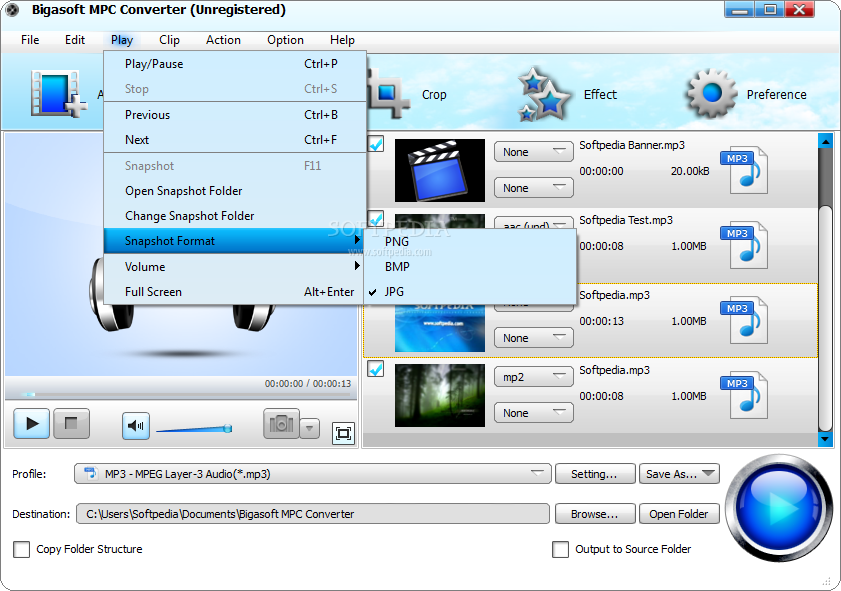Uncheck the last Softpedia.mp3 row's checkbox
This screenshot has width=841, height=591.
pyautogui.click(x=376, y=369)
